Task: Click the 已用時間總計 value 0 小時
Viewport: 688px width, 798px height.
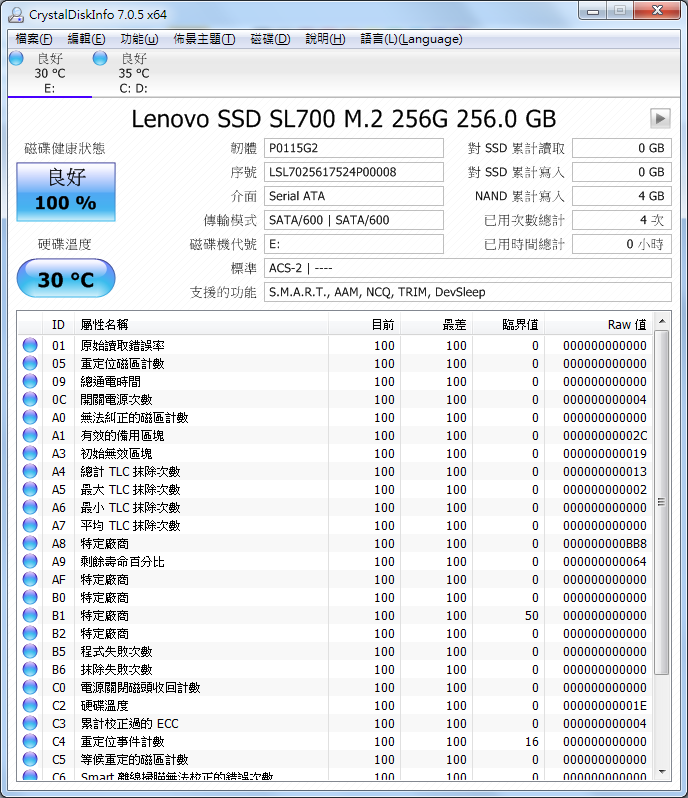Action: point(622,244)
